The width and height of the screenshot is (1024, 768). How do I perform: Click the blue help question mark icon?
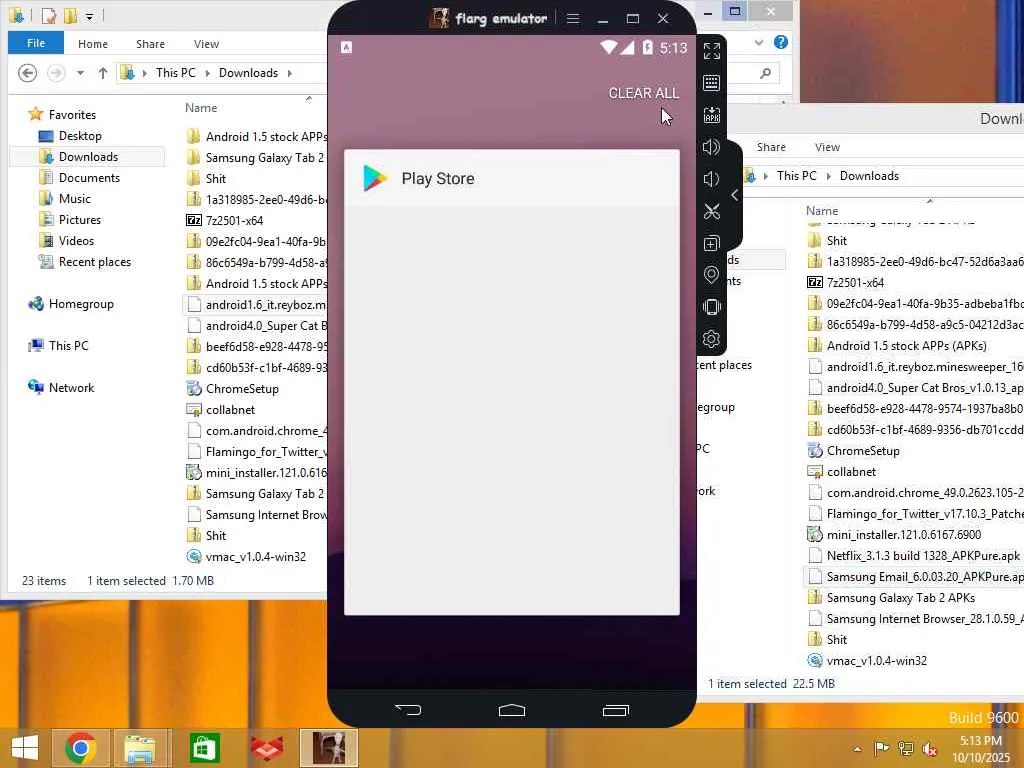[x=780, y=42]
